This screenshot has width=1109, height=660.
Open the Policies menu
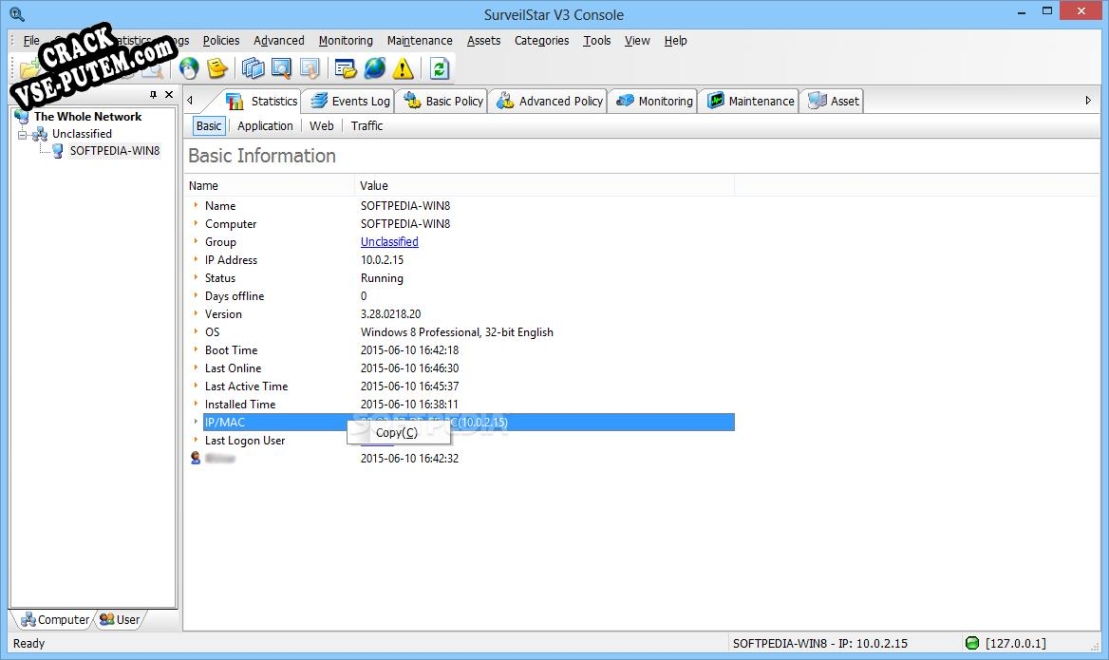click(221, 40)
